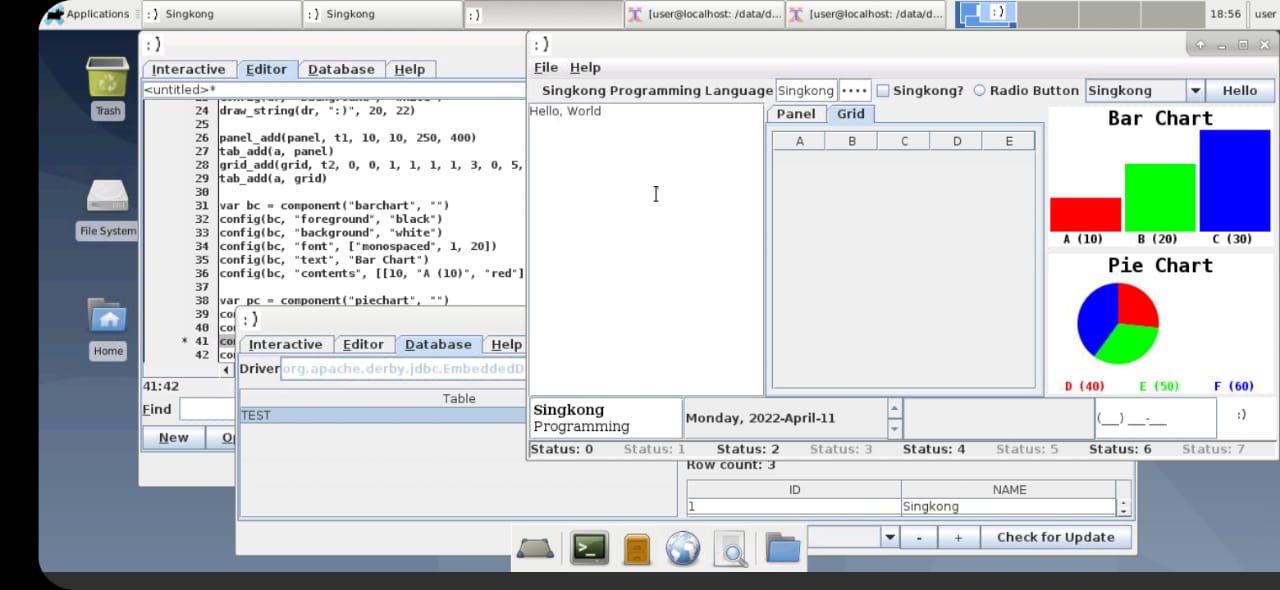Click Status: 6 in status bar
1280x590 pixels.
[x=1120, y=449]
